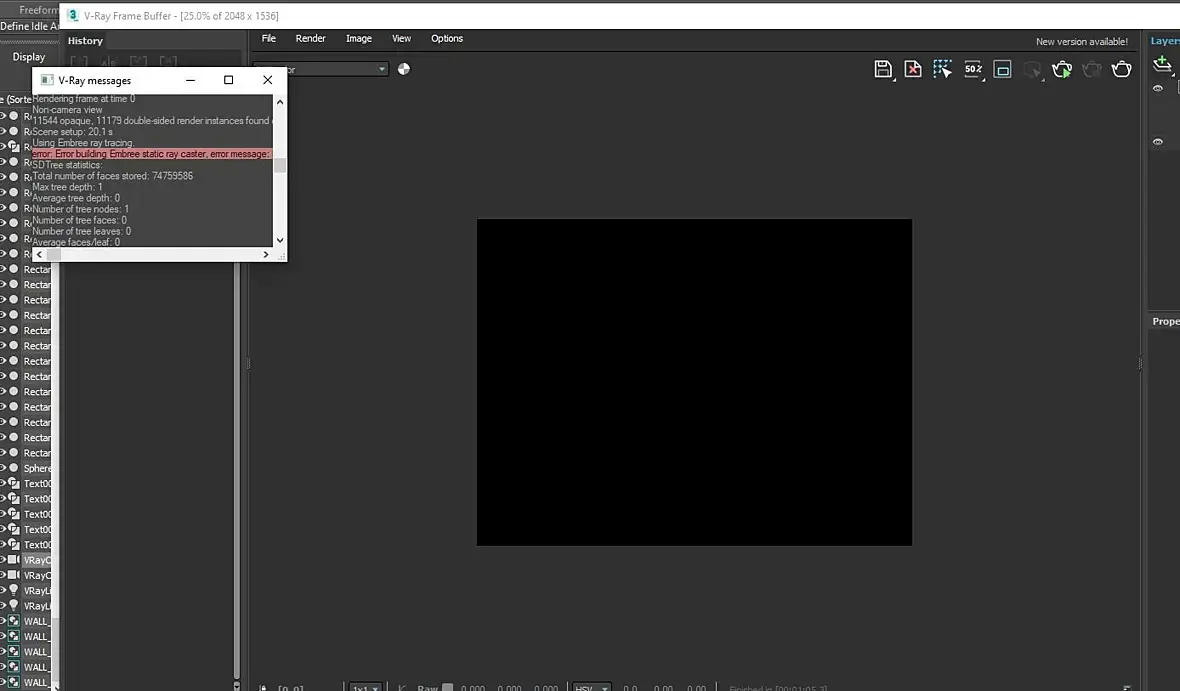This screenshot has width=1180, height=691.
Task: Click the Properties panel header
Action: tap(1165, 321)
